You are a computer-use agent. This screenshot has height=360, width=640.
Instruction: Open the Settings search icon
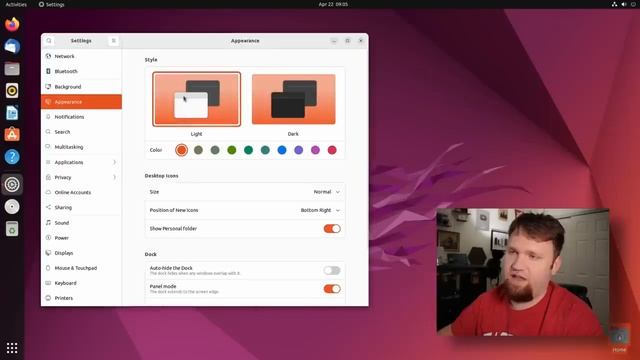(49, 41)
